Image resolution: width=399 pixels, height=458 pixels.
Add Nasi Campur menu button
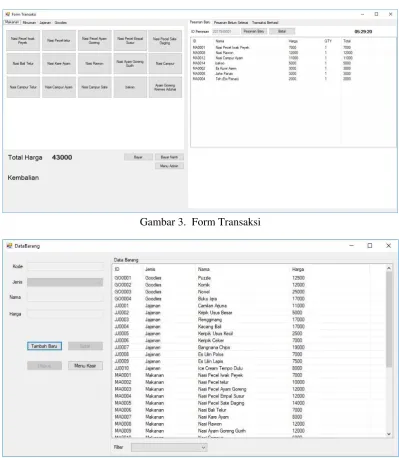click(165, 63)
